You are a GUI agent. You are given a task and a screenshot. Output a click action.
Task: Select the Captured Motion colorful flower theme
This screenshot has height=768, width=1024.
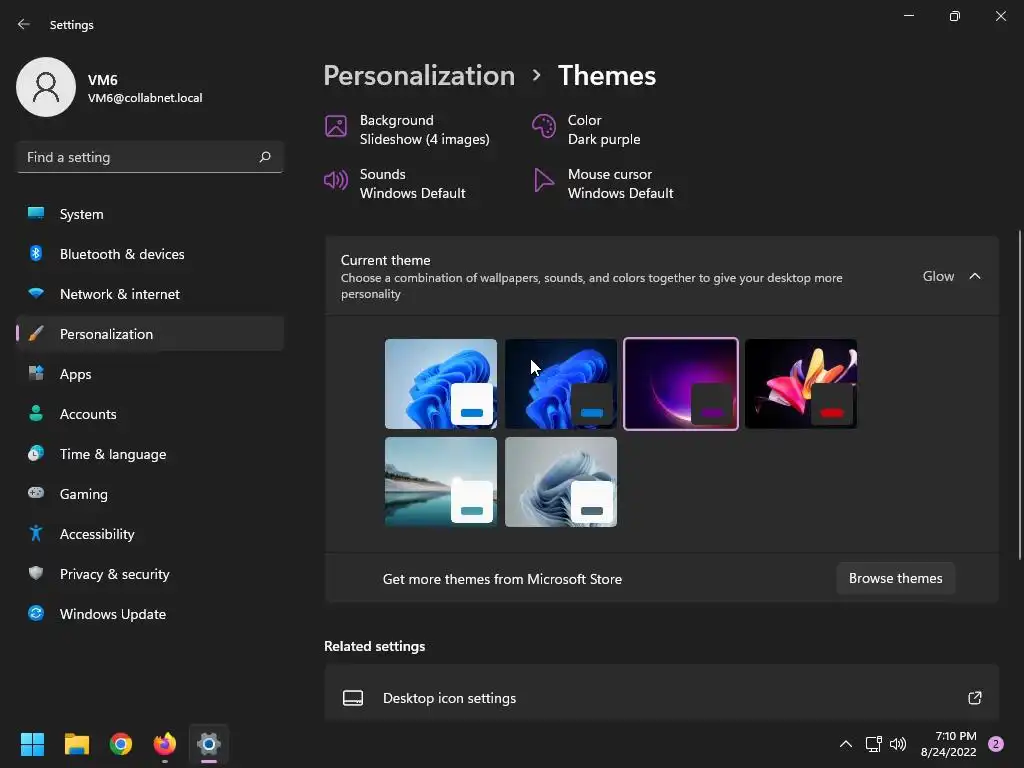801,384
